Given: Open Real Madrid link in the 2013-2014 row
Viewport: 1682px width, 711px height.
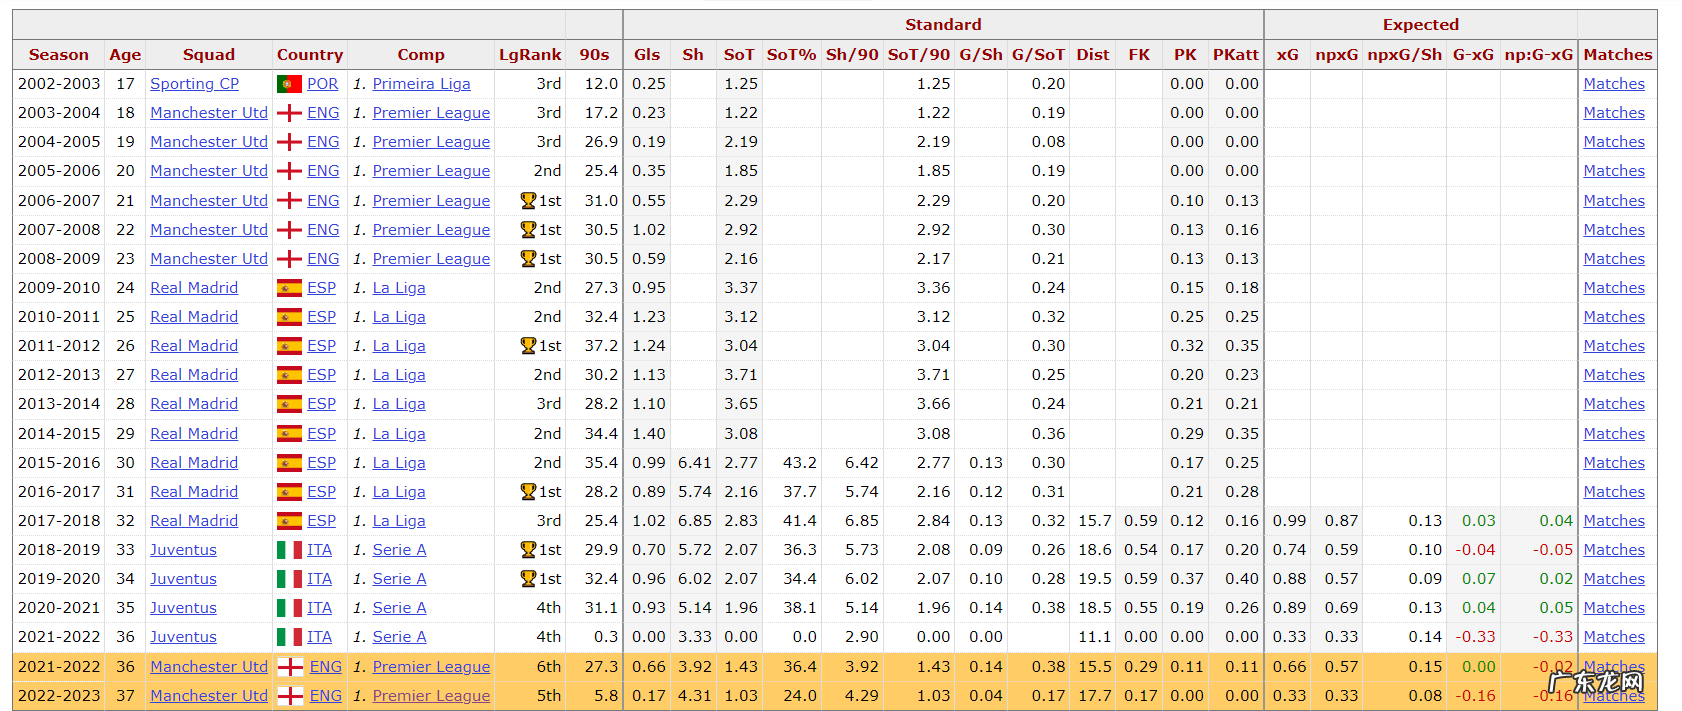Looking at the screenshot, I should [x=194, y=404].
